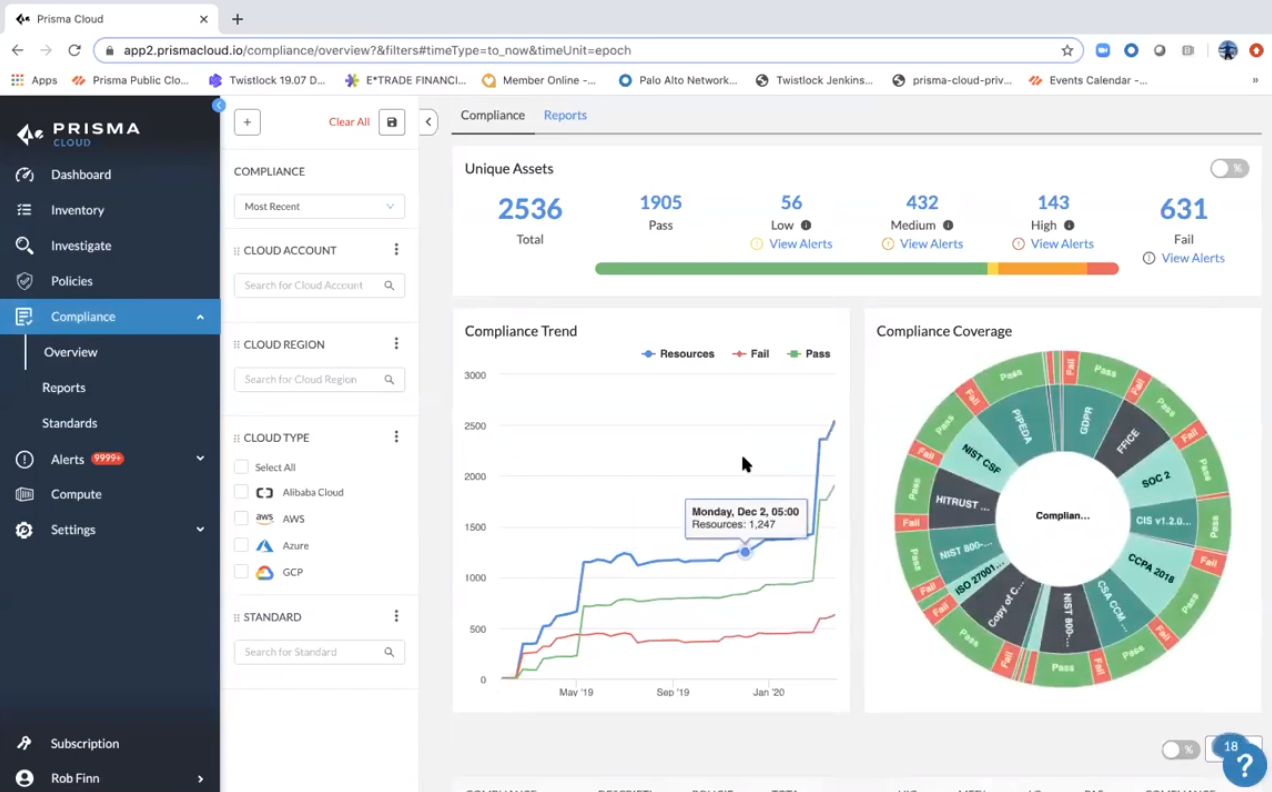Check the AWS cloud type checkbox
The image size is (1272, 792).
click(241, 518)
